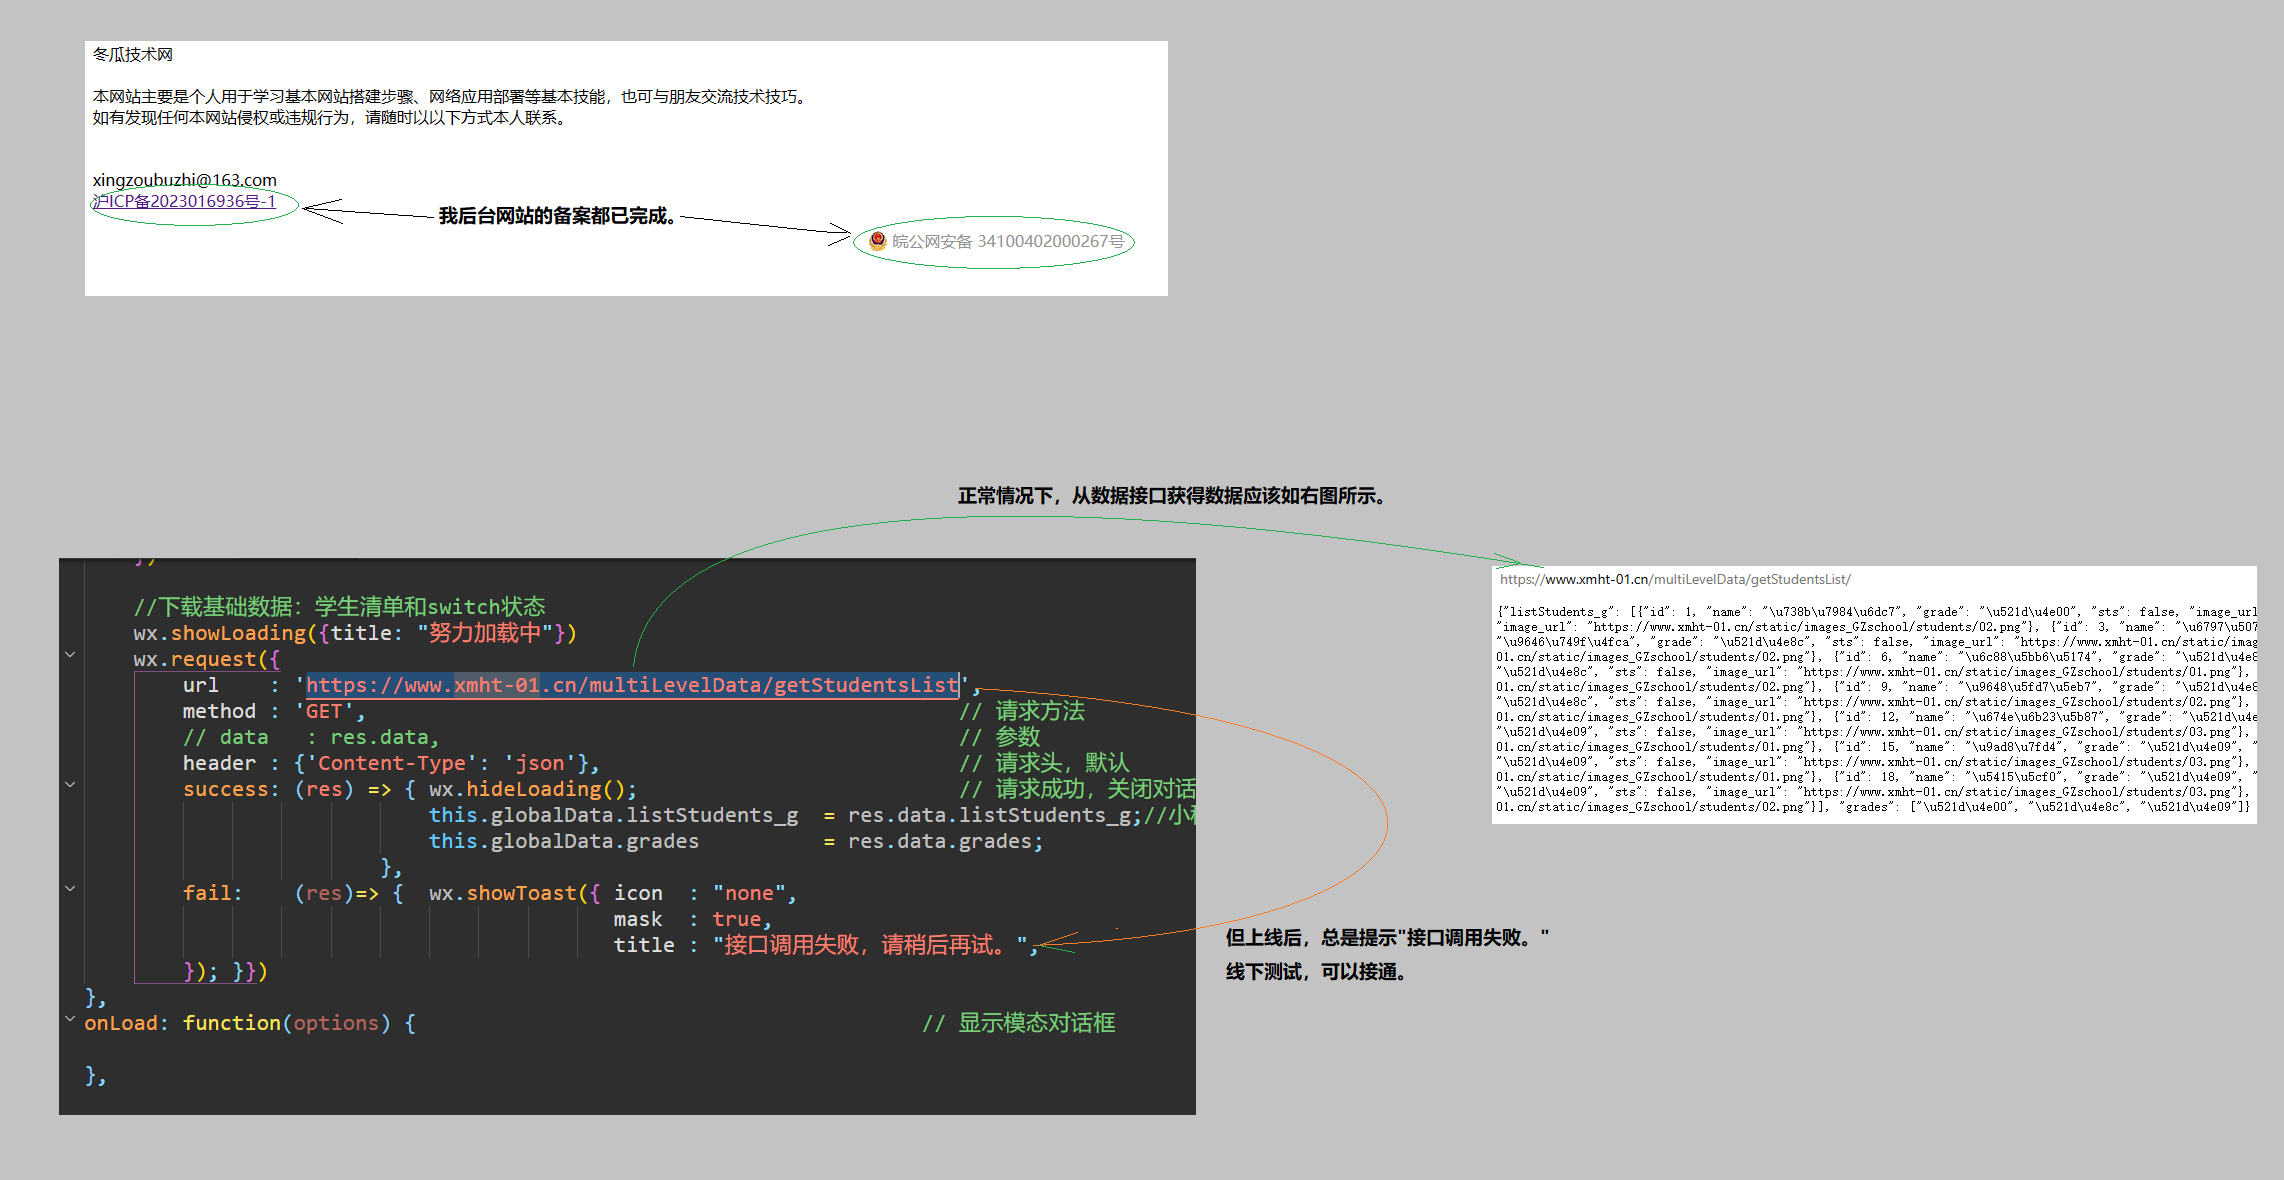The width and height of the screenshot is (2284, 1180).
Task: Click the 'GET' method string
Action: [x=324, y=711]
